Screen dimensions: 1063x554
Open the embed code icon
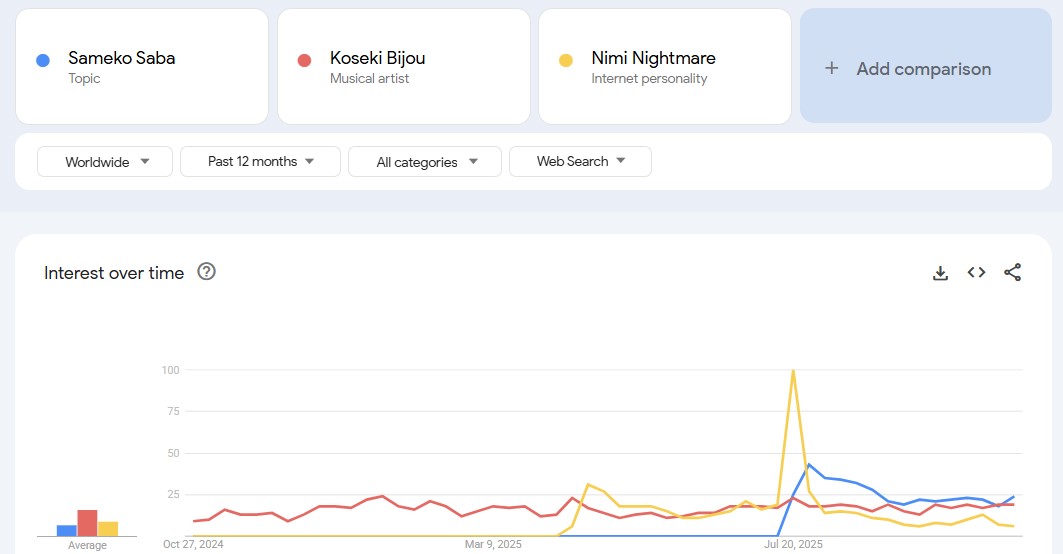click(x=976, y=273)
